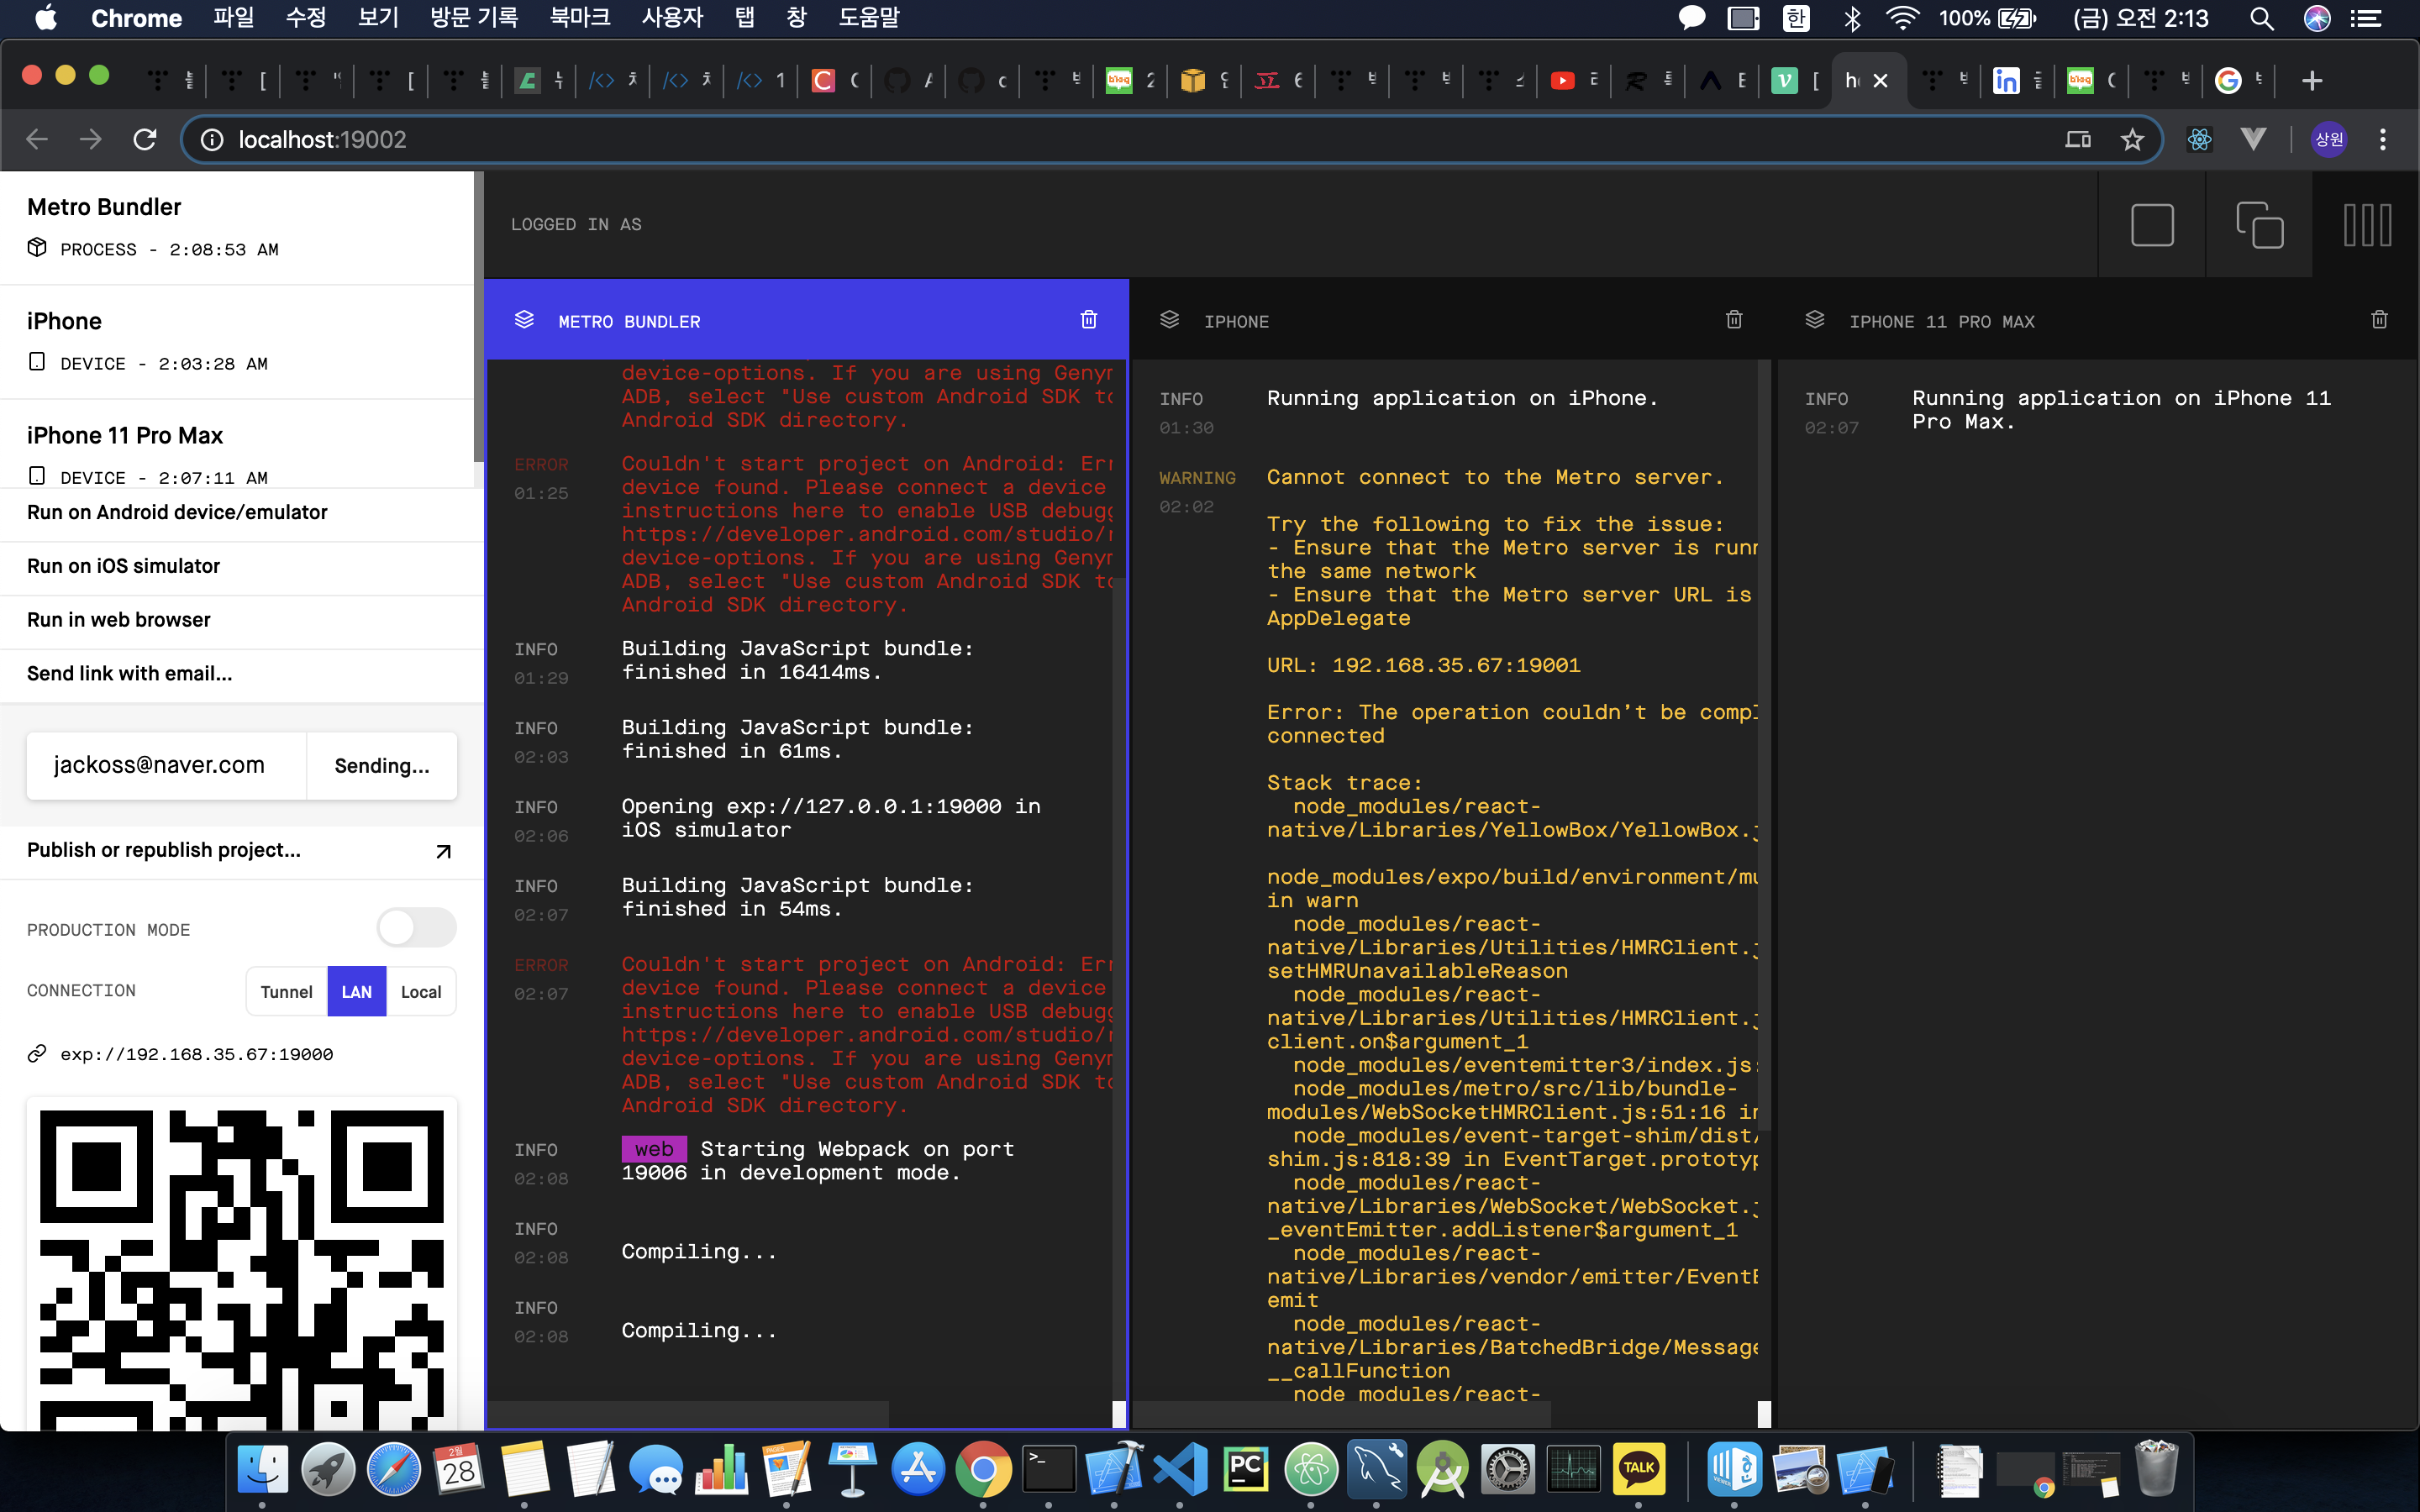Click the trash icon in IPHONE panel header
Viewport: 2420px width, 1512px height.
click(1734, 320)
